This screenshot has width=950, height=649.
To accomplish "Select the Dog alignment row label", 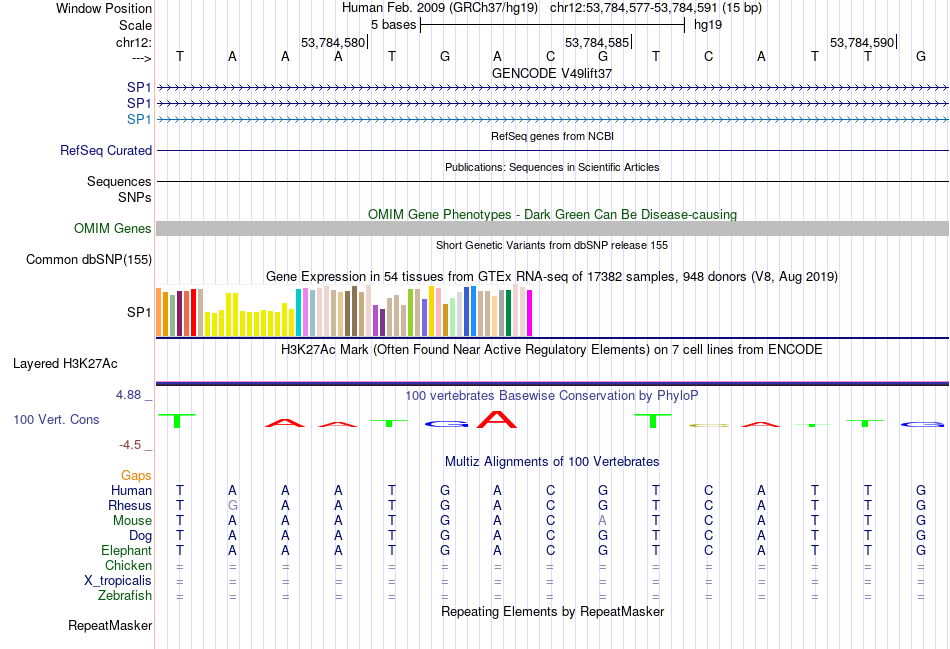I will [141, 536].
